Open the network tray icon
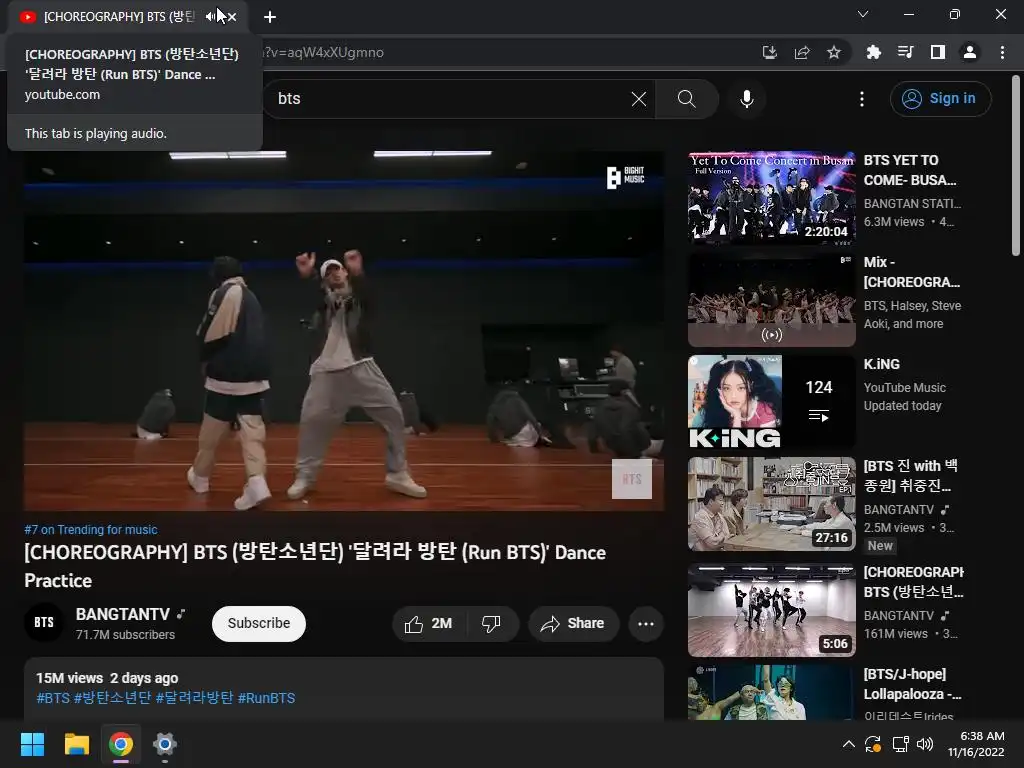1024x768 pixels. pos(901,744)
